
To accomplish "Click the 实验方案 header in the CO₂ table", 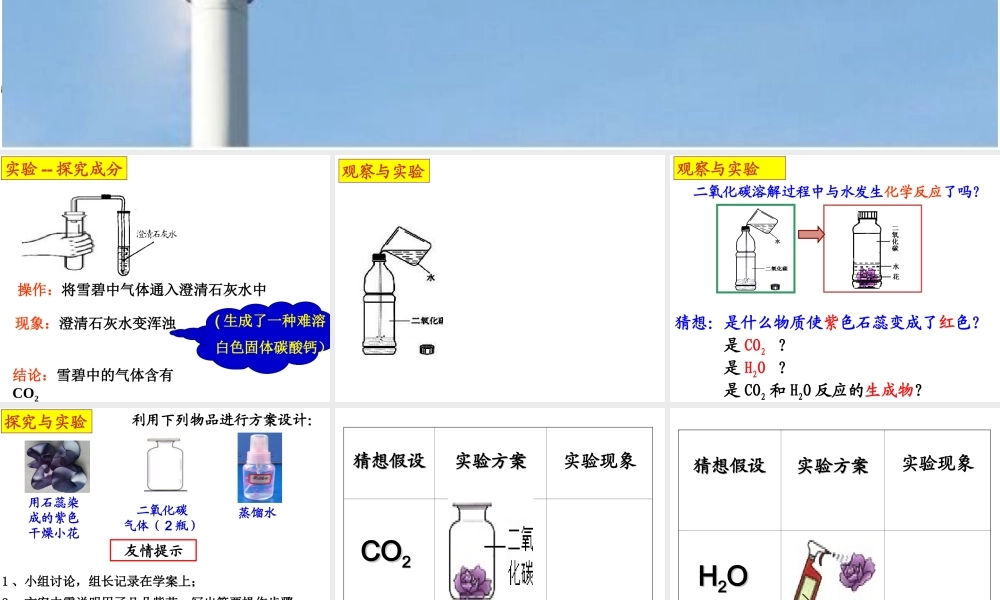I will (x=490, y=461).
